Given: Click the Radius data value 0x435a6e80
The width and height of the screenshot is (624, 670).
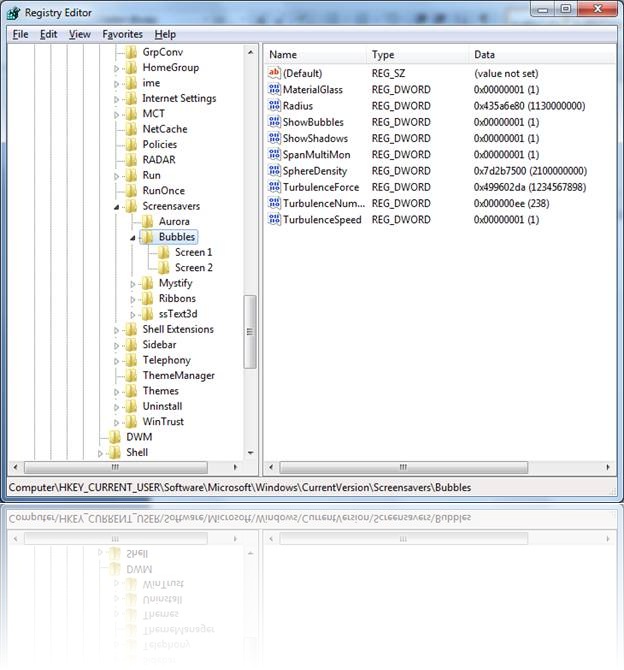Looking at the screenshot, I should click(x=529, y=106).
